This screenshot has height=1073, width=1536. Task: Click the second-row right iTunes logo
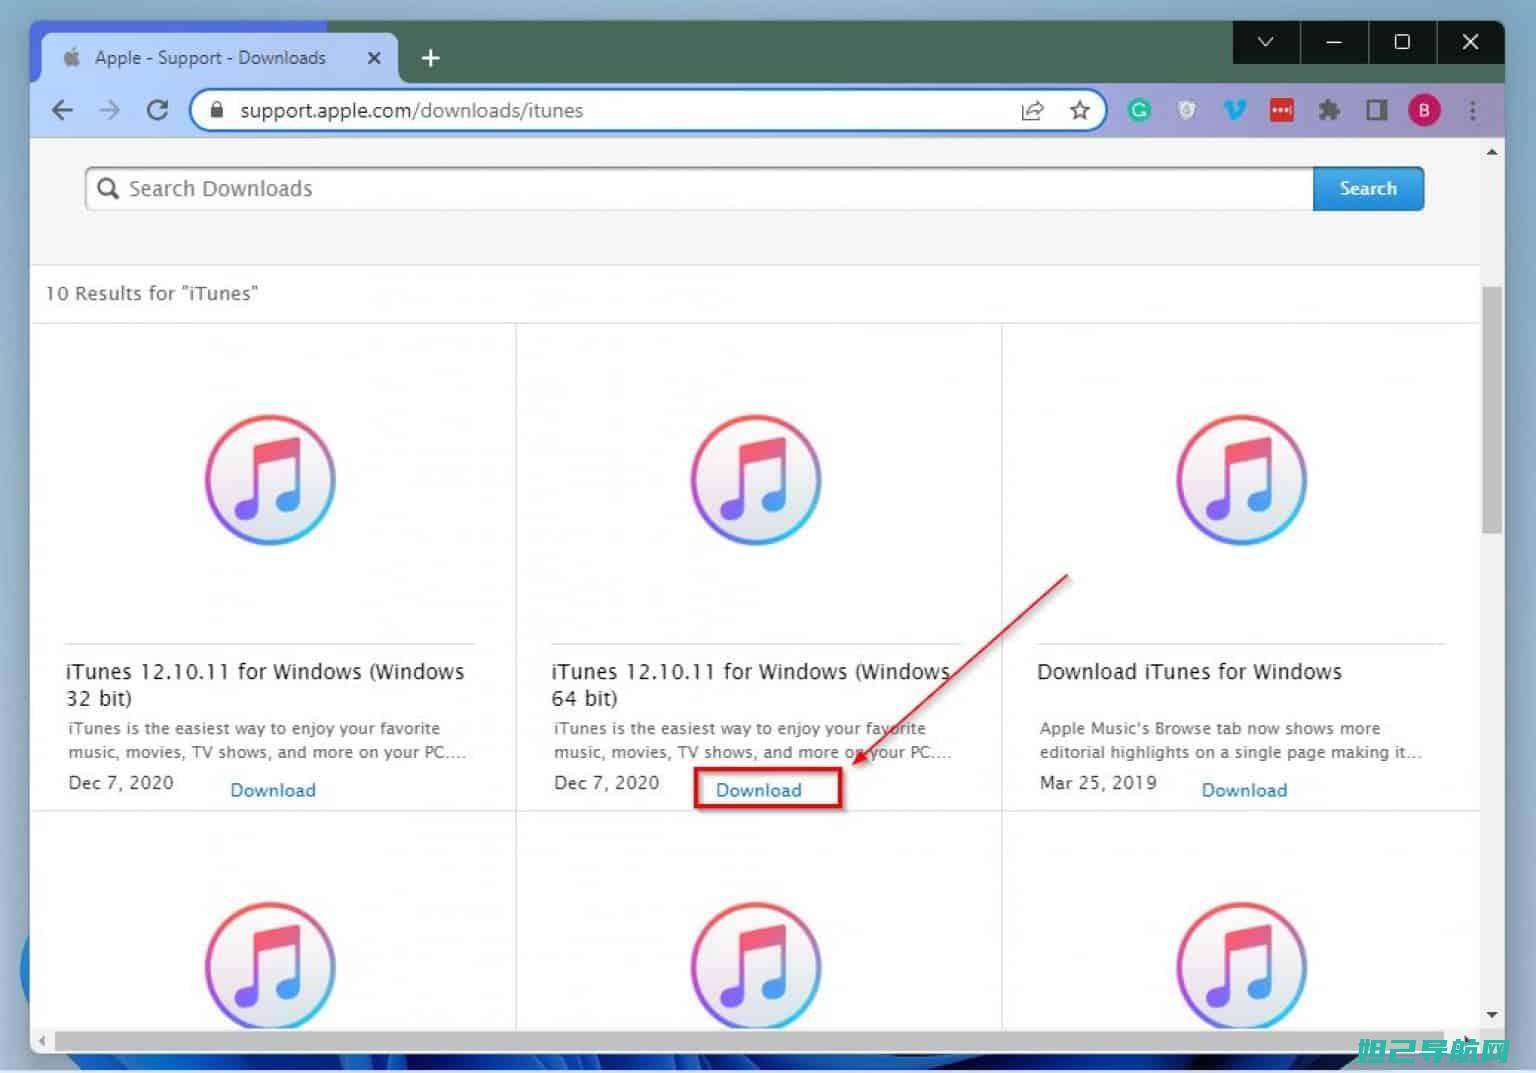pos(1241,965)
